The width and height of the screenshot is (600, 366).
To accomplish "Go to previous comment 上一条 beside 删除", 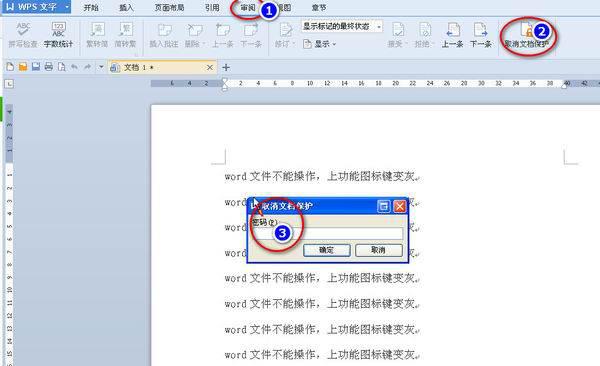I will 223,34.
